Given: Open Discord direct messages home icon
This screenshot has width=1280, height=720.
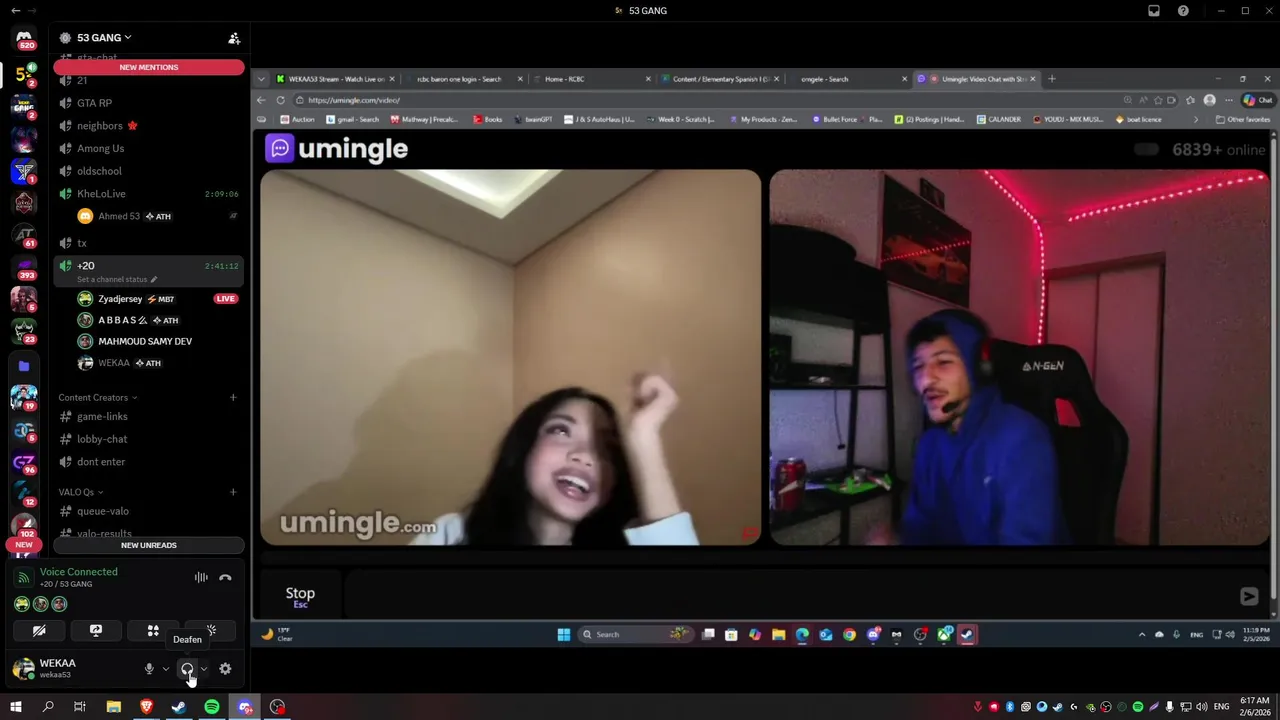Looking at the screenshot, I should 25,37.
